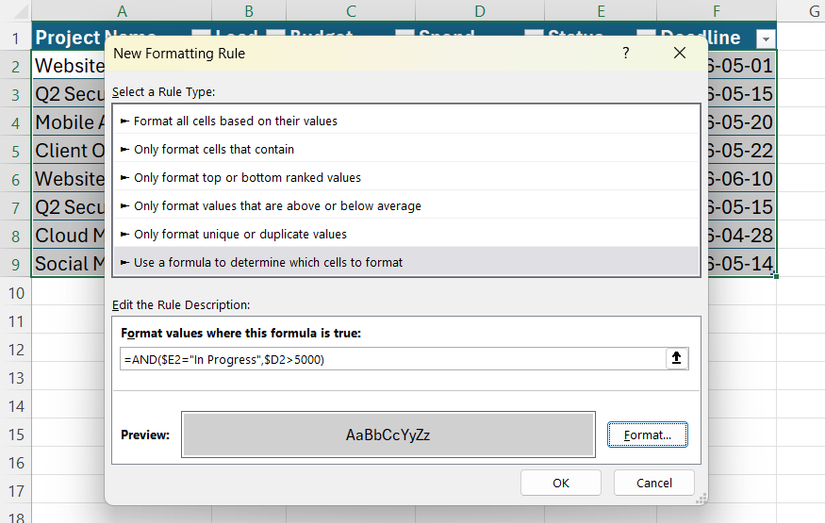Click the AaBbCcYyZz preview box
The image size is (825, 523).
[x=388, y=435]
